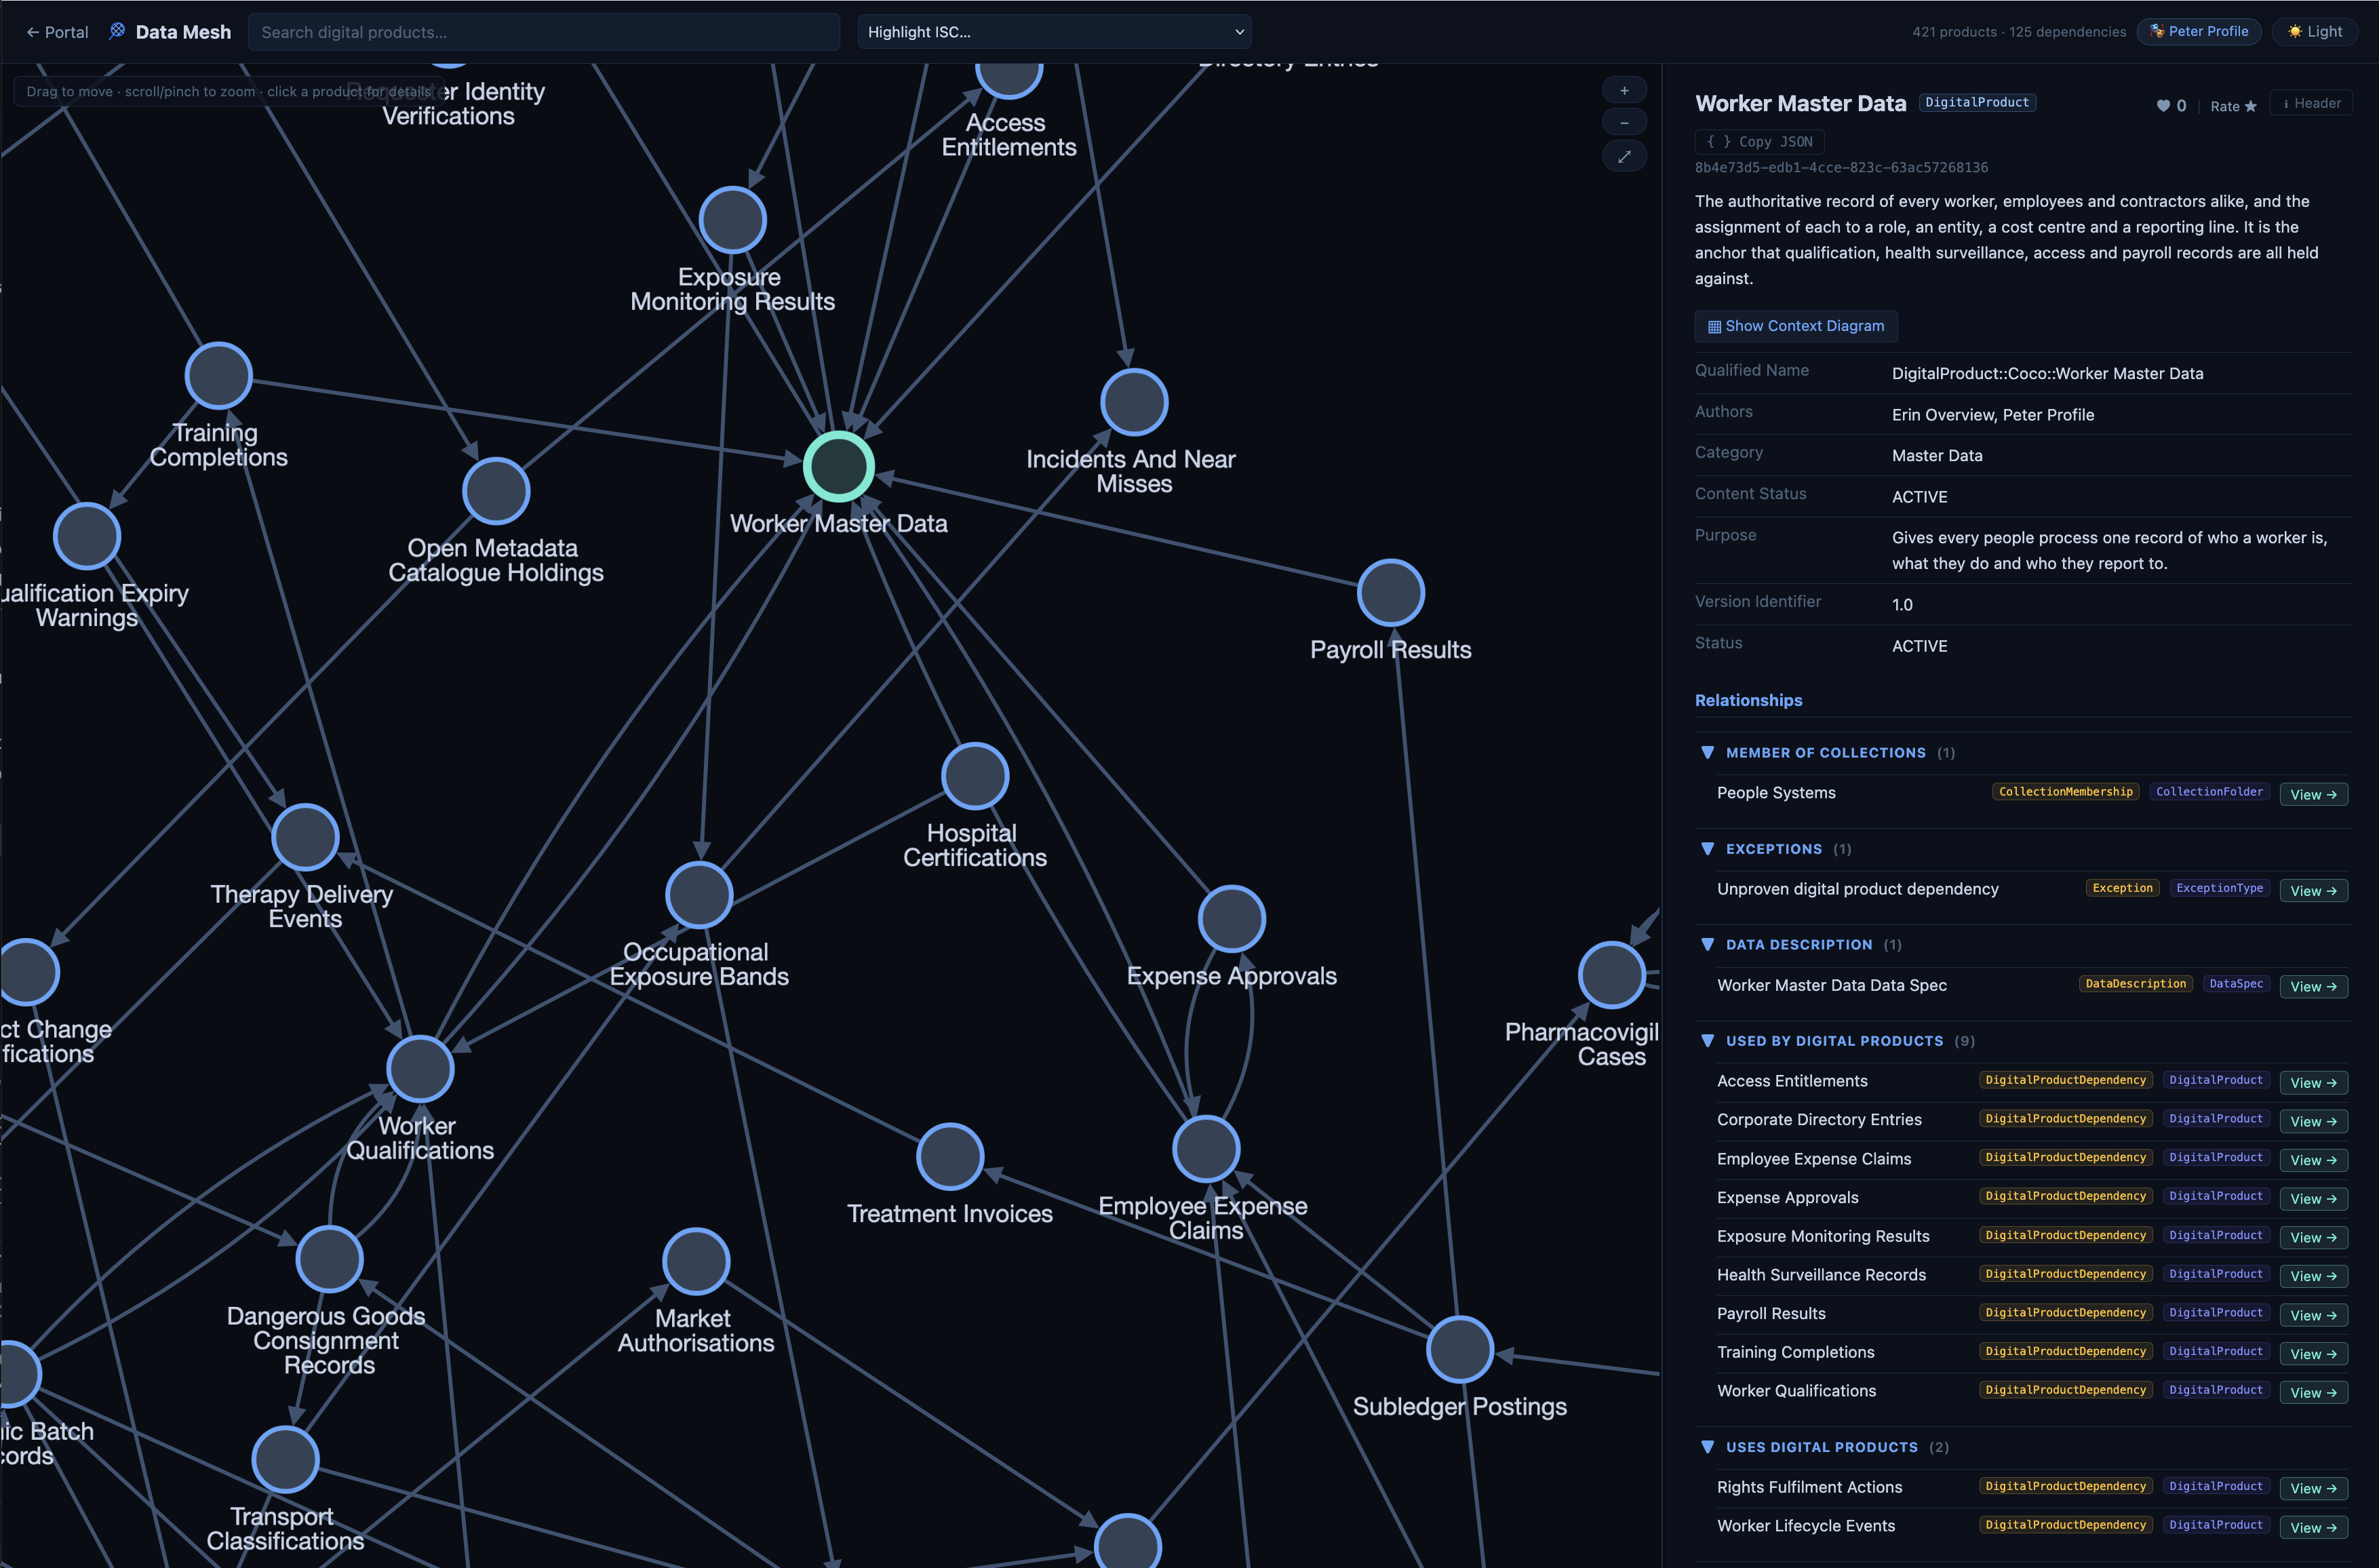Viewport: 2379px width, 1568px height.
Task: Go back to Portal
Action: click(57, 32)
